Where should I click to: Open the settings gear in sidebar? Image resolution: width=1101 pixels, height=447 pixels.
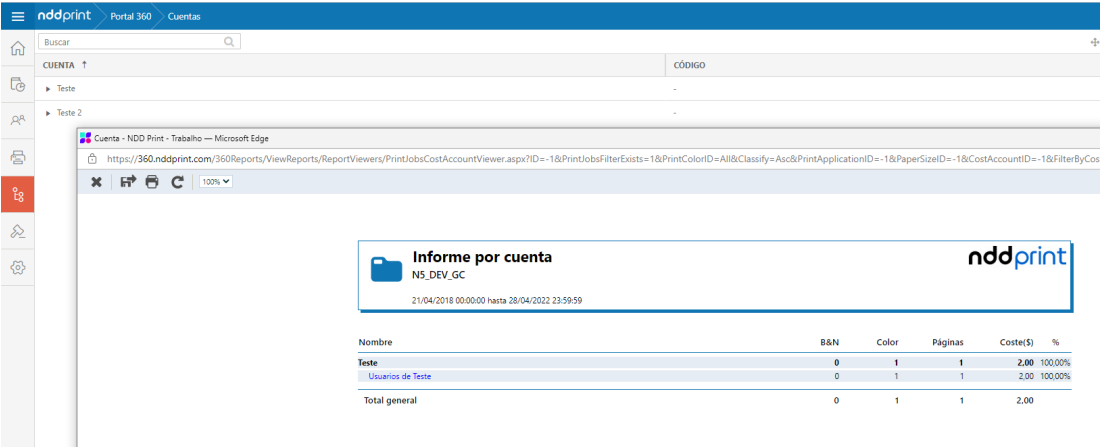click(17, 268)
